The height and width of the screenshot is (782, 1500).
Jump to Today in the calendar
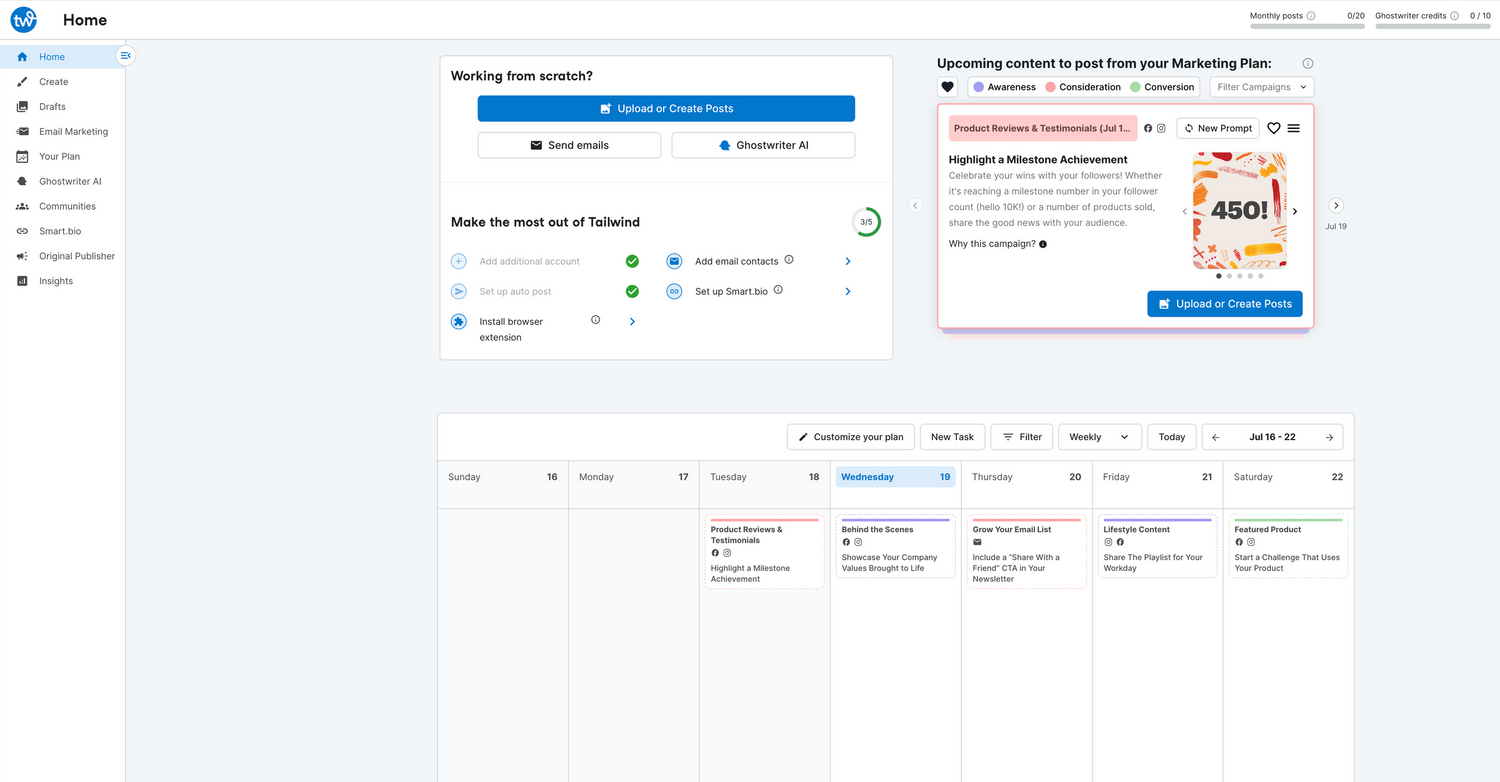1172,437
